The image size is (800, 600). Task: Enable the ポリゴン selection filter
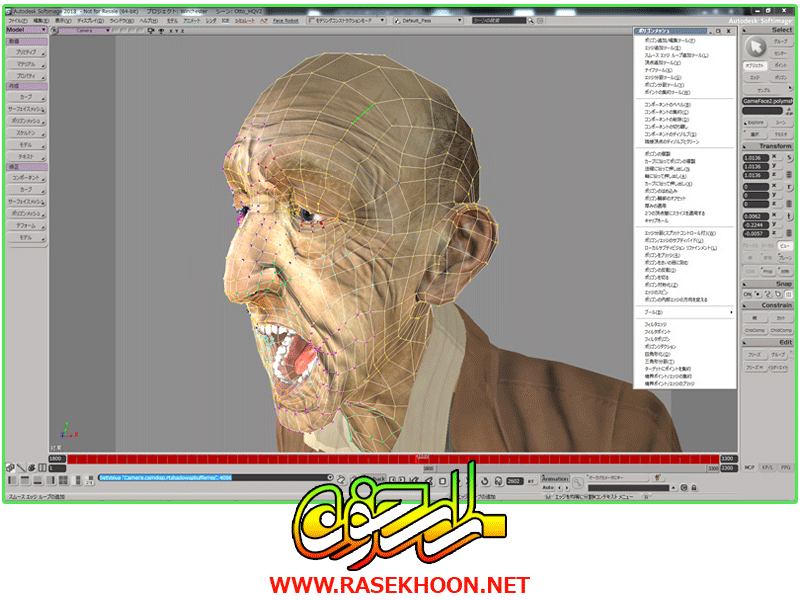[781, 78]
